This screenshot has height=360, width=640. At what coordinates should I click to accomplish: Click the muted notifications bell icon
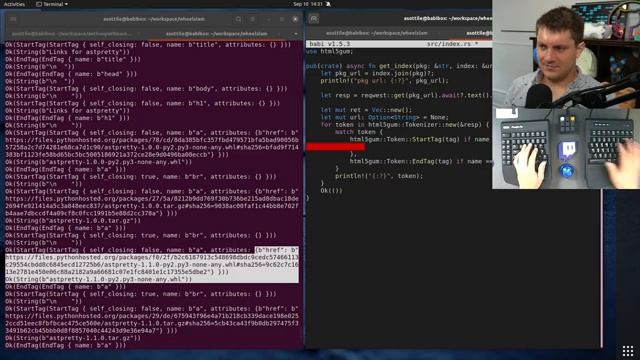tap(328, 4)
